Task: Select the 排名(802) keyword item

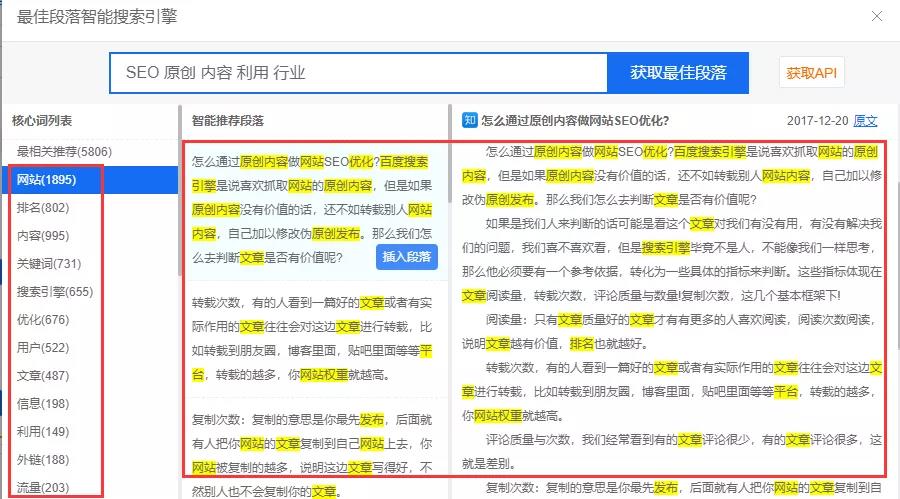Action: coord(43,208)
